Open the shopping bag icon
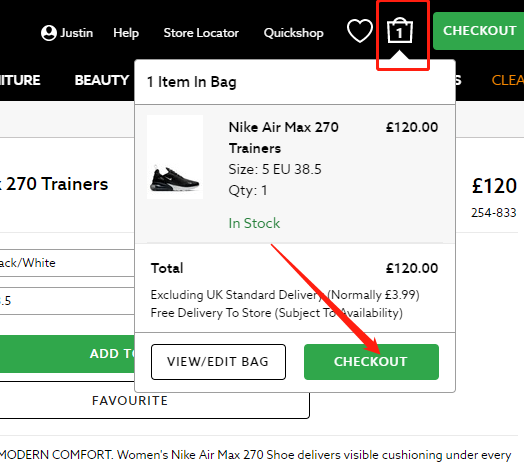Viewport: 524px width, 463px height. point(400,30)
